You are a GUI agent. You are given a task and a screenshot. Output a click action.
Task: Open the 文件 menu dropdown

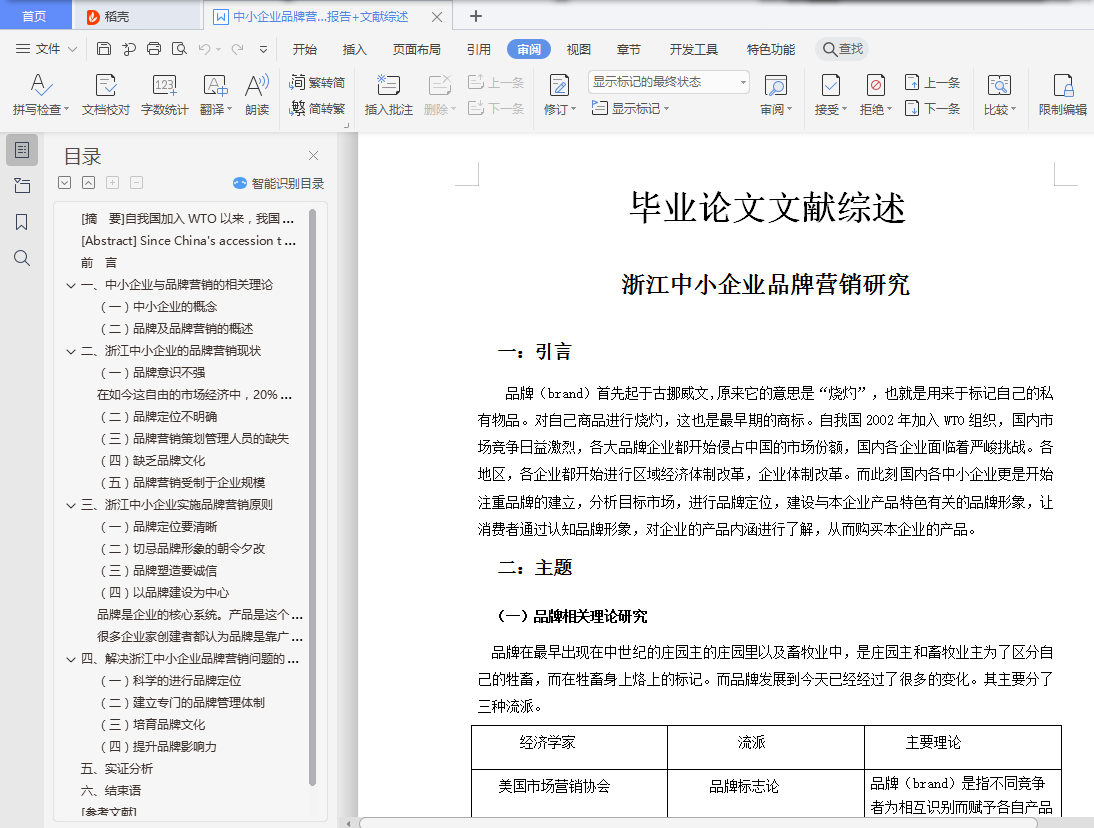click(x=46, y=49)
